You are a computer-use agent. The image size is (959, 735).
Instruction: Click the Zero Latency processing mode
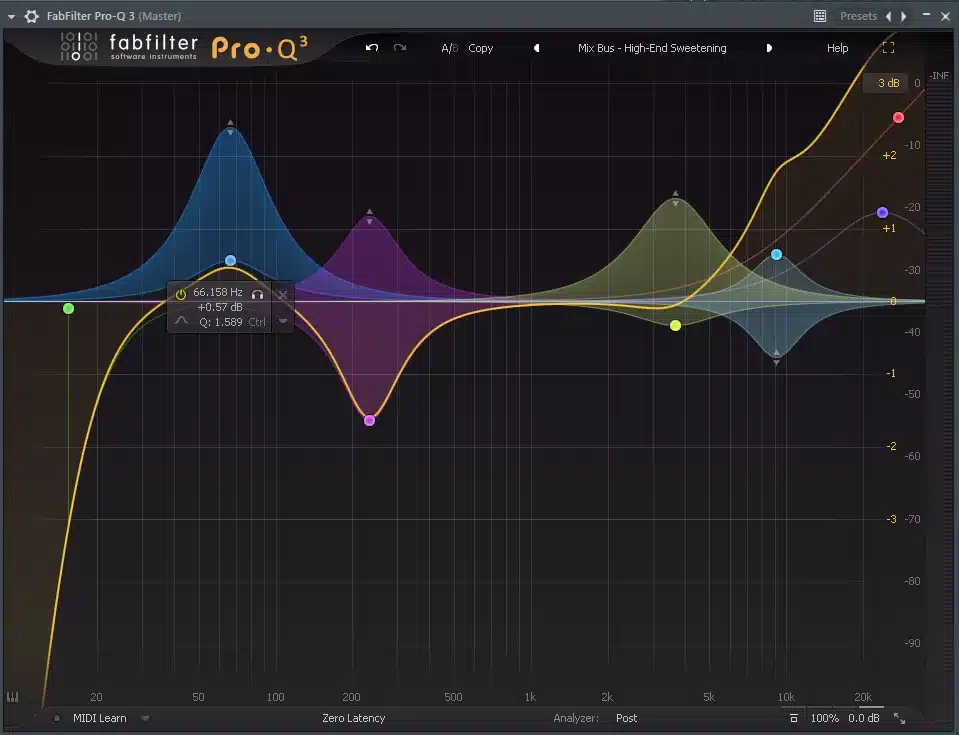pos(353,718)
